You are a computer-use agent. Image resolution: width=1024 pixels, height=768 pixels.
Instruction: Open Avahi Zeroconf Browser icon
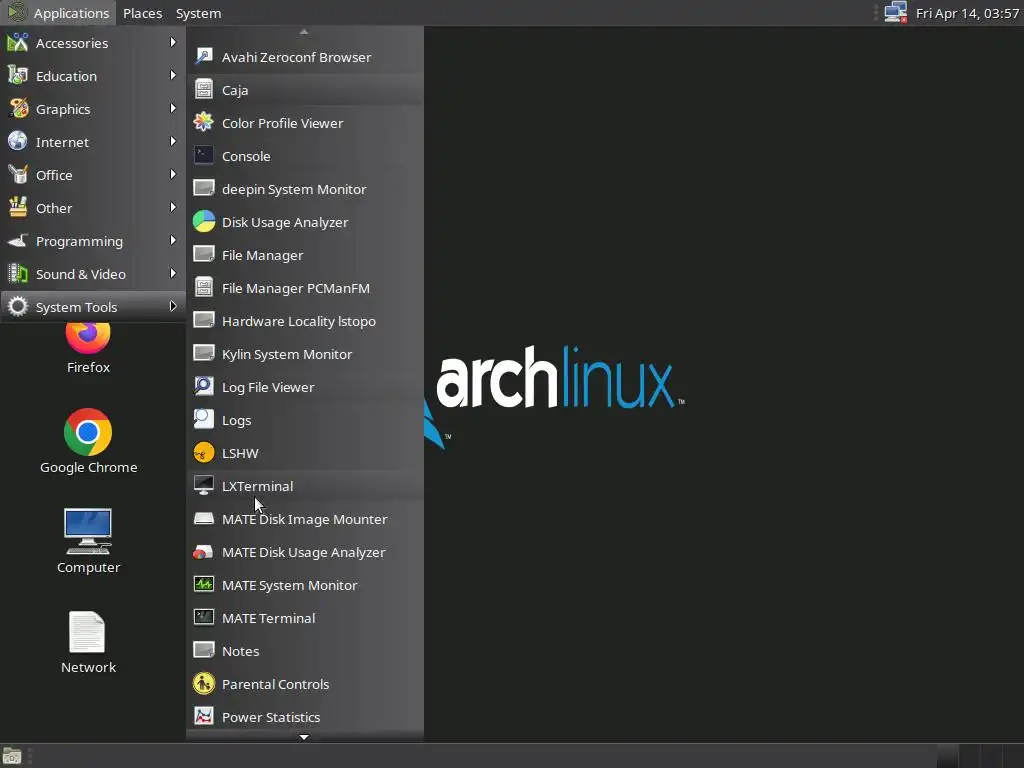(x=204, y=57)
